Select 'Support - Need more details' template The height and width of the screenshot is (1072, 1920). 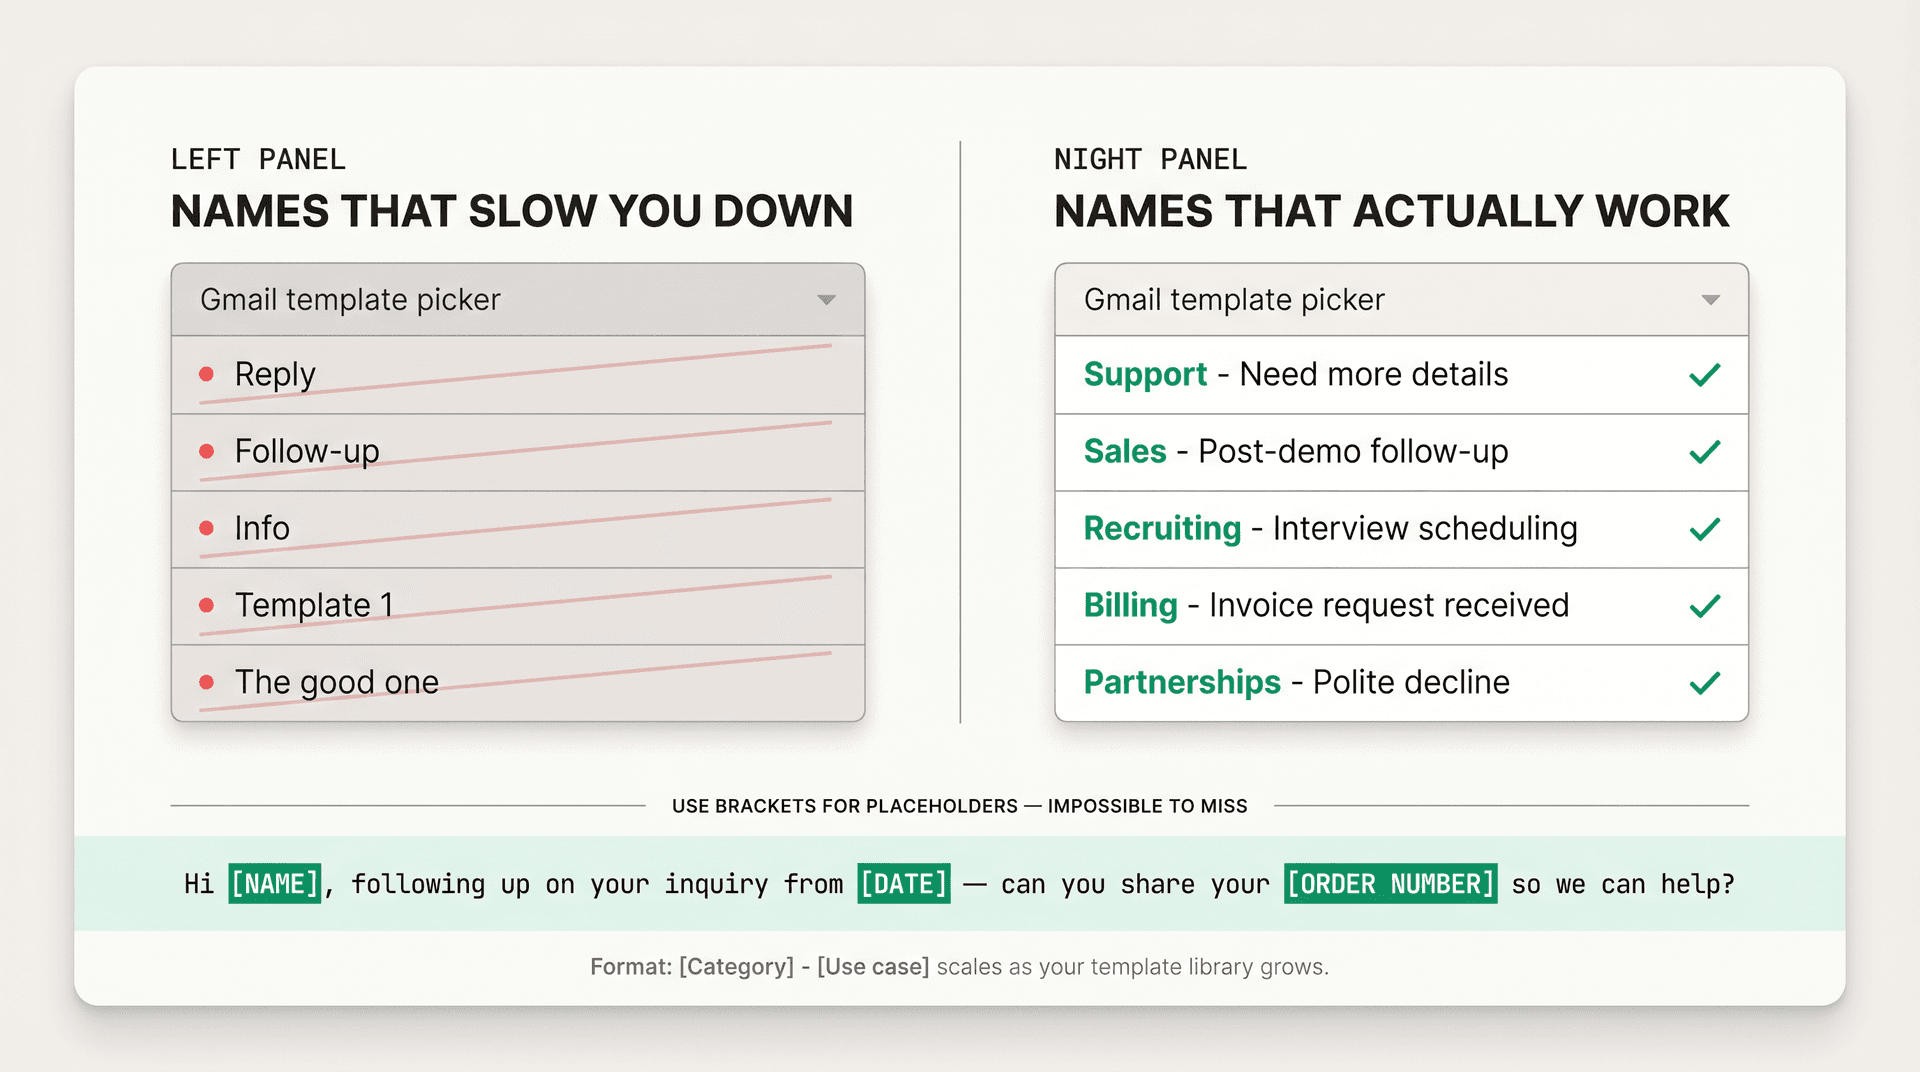tap(1296, 375)
